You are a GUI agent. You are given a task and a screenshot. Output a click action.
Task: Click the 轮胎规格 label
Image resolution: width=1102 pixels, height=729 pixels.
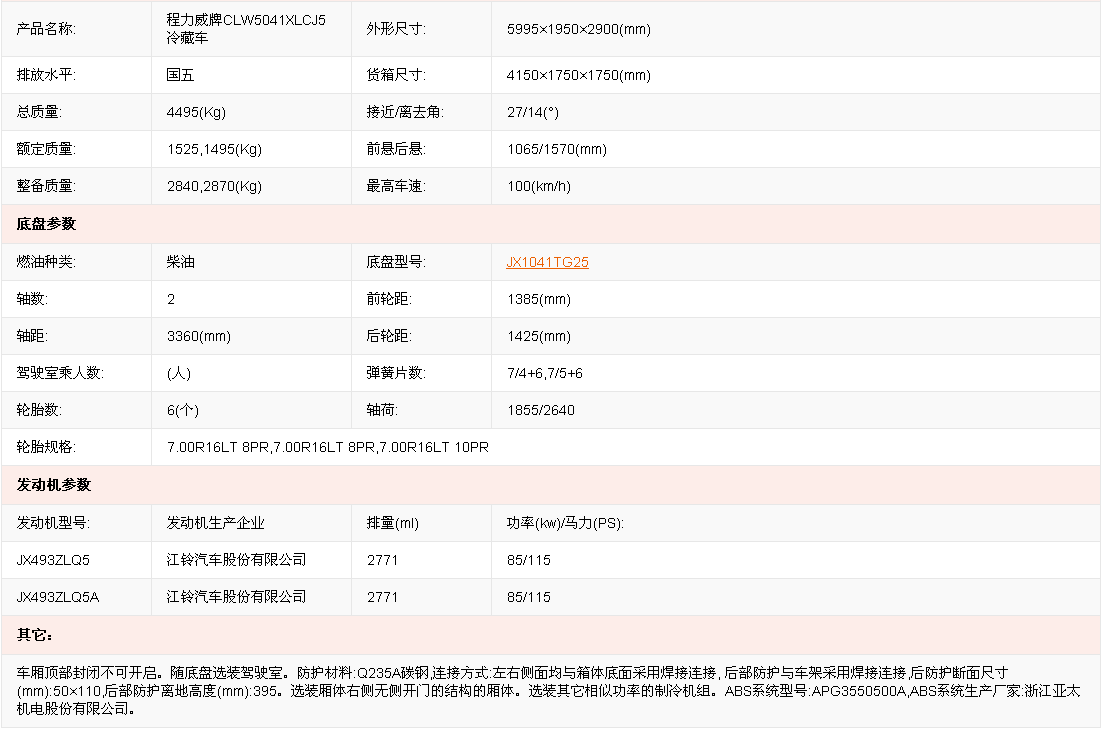tap(46, 447)
